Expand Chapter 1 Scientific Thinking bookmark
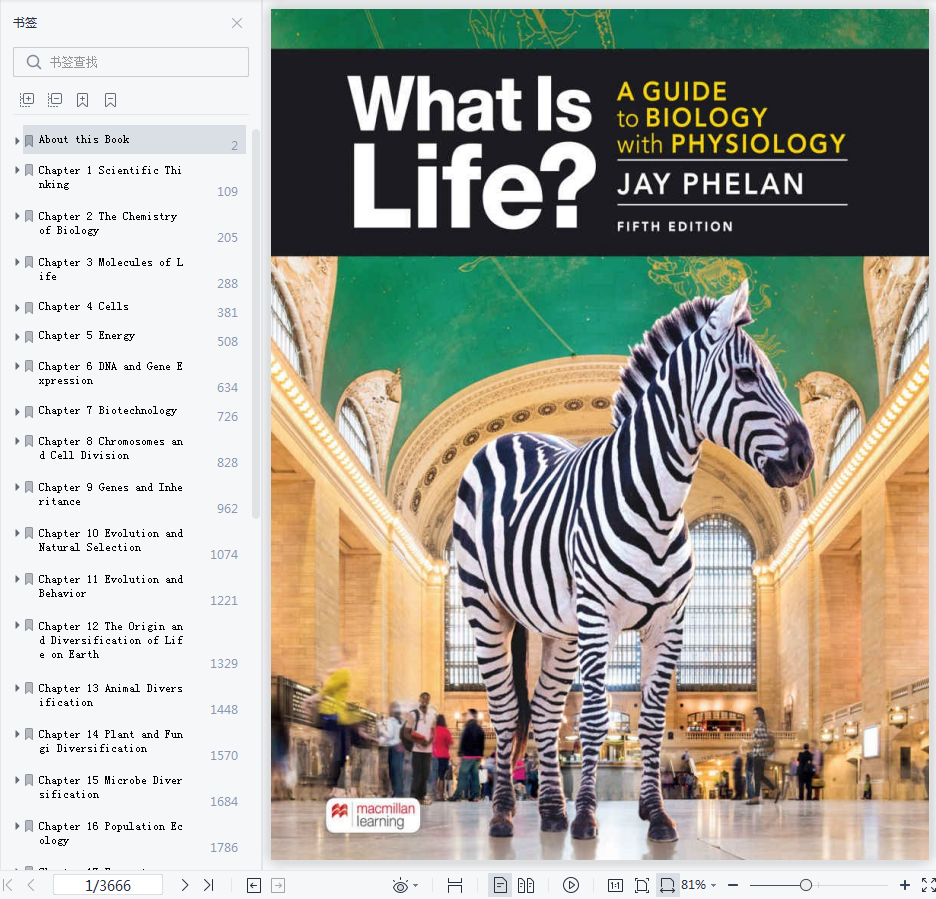936x899 pixels. pos(17,170)
